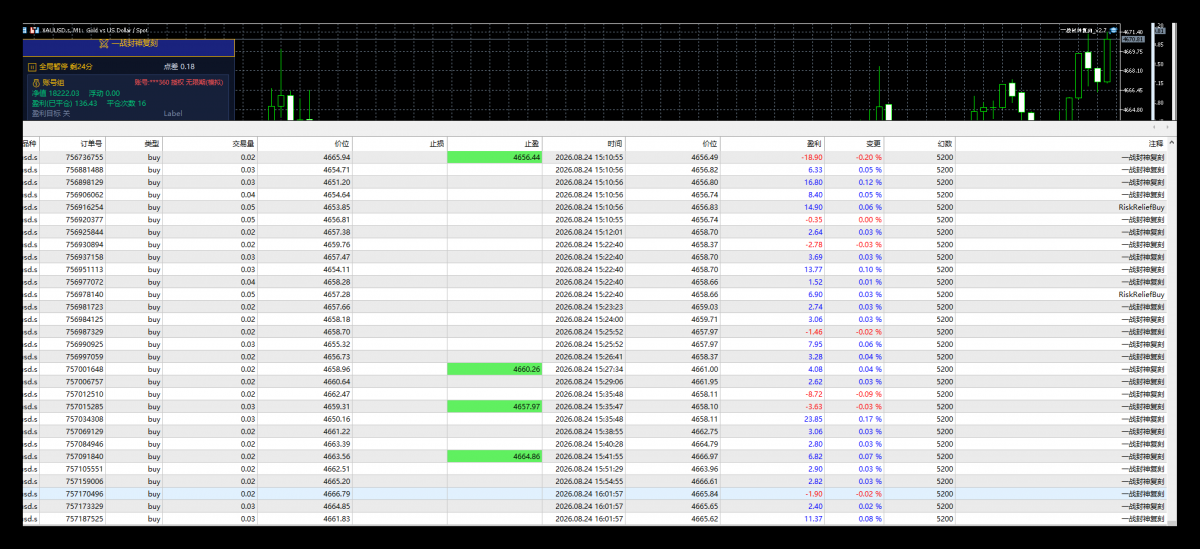Click the money bag icon beside 账号组

(35, 83)
